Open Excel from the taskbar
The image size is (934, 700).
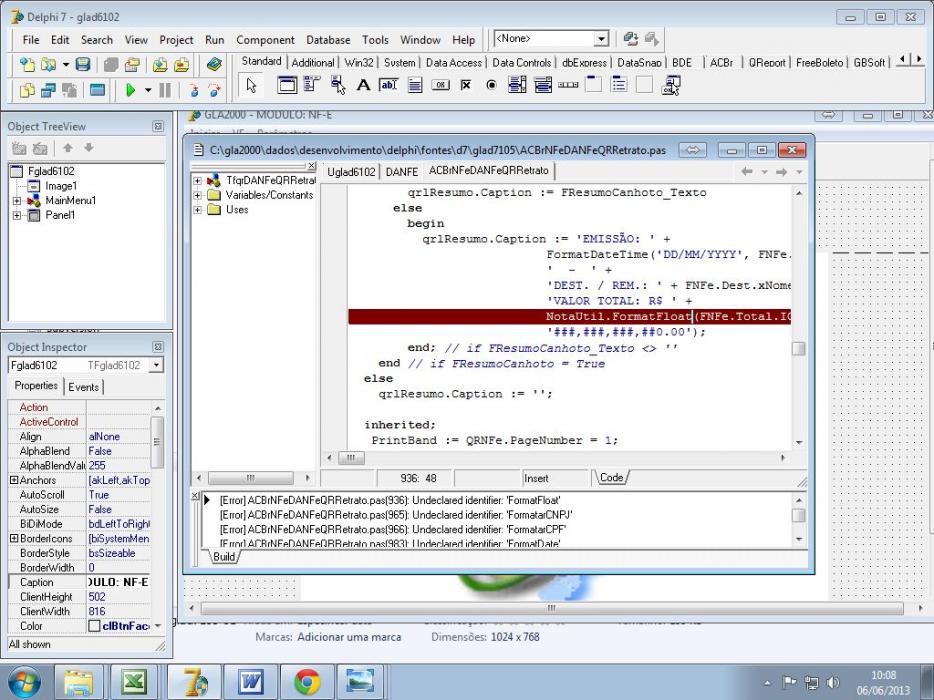135,682
